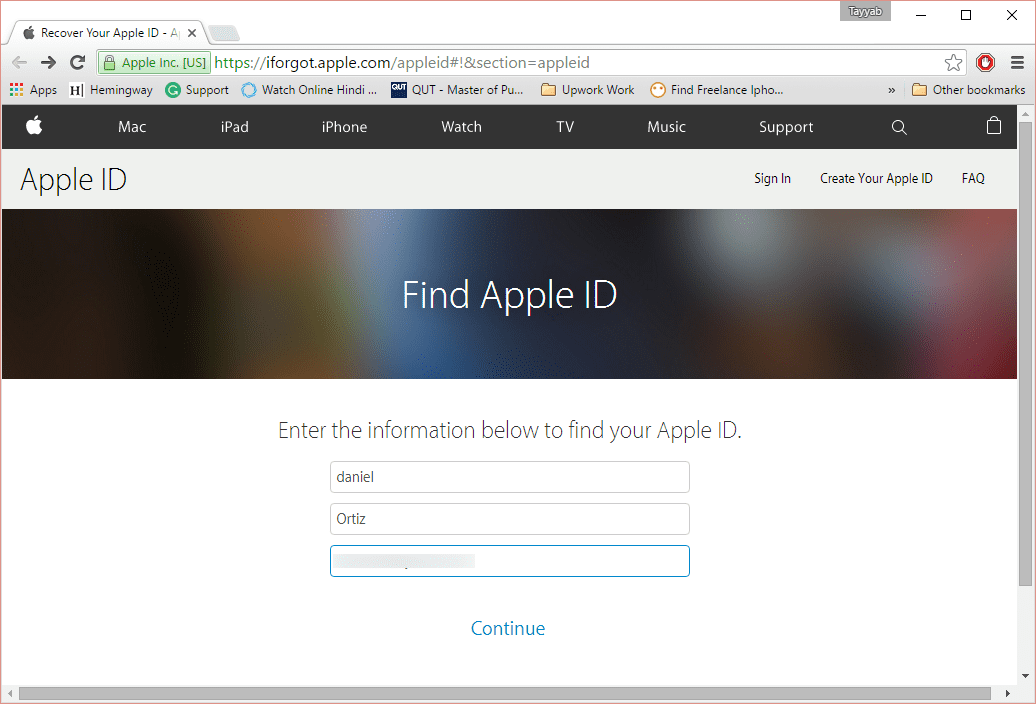Open the Upwork Work bookmark folder
The image size is (1036, 704).
tap(587, 90)
